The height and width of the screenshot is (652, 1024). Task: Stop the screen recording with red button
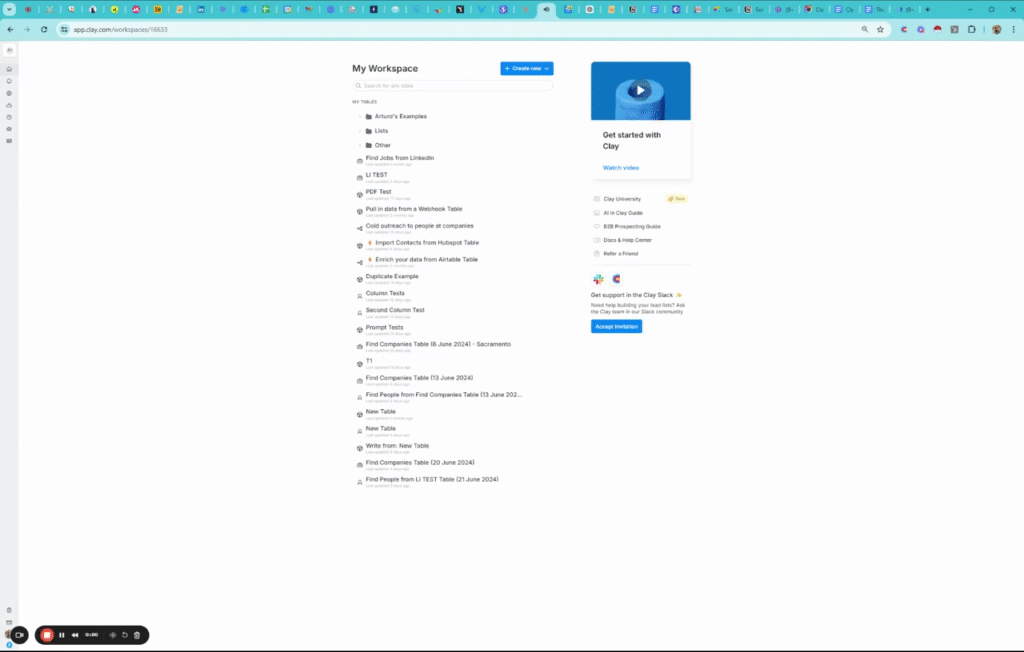(47, 635)
